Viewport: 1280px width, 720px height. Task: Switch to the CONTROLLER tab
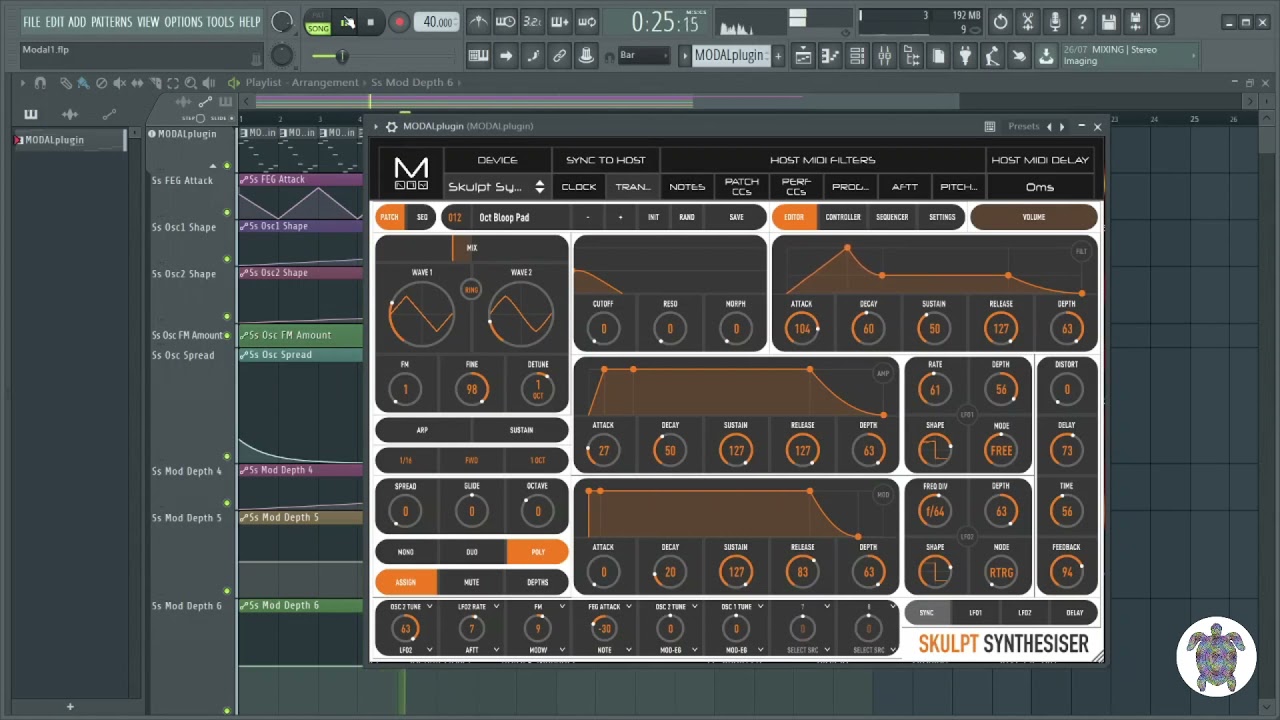(x=843, y=217)
